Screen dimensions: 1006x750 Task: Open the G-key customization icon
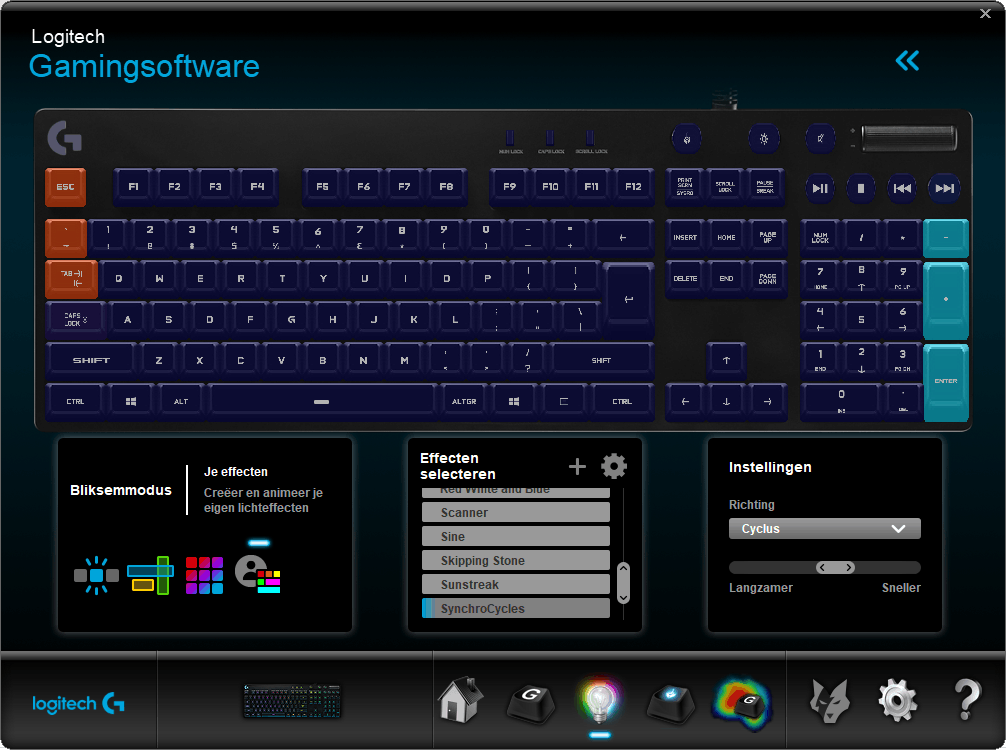click(531, 703)
